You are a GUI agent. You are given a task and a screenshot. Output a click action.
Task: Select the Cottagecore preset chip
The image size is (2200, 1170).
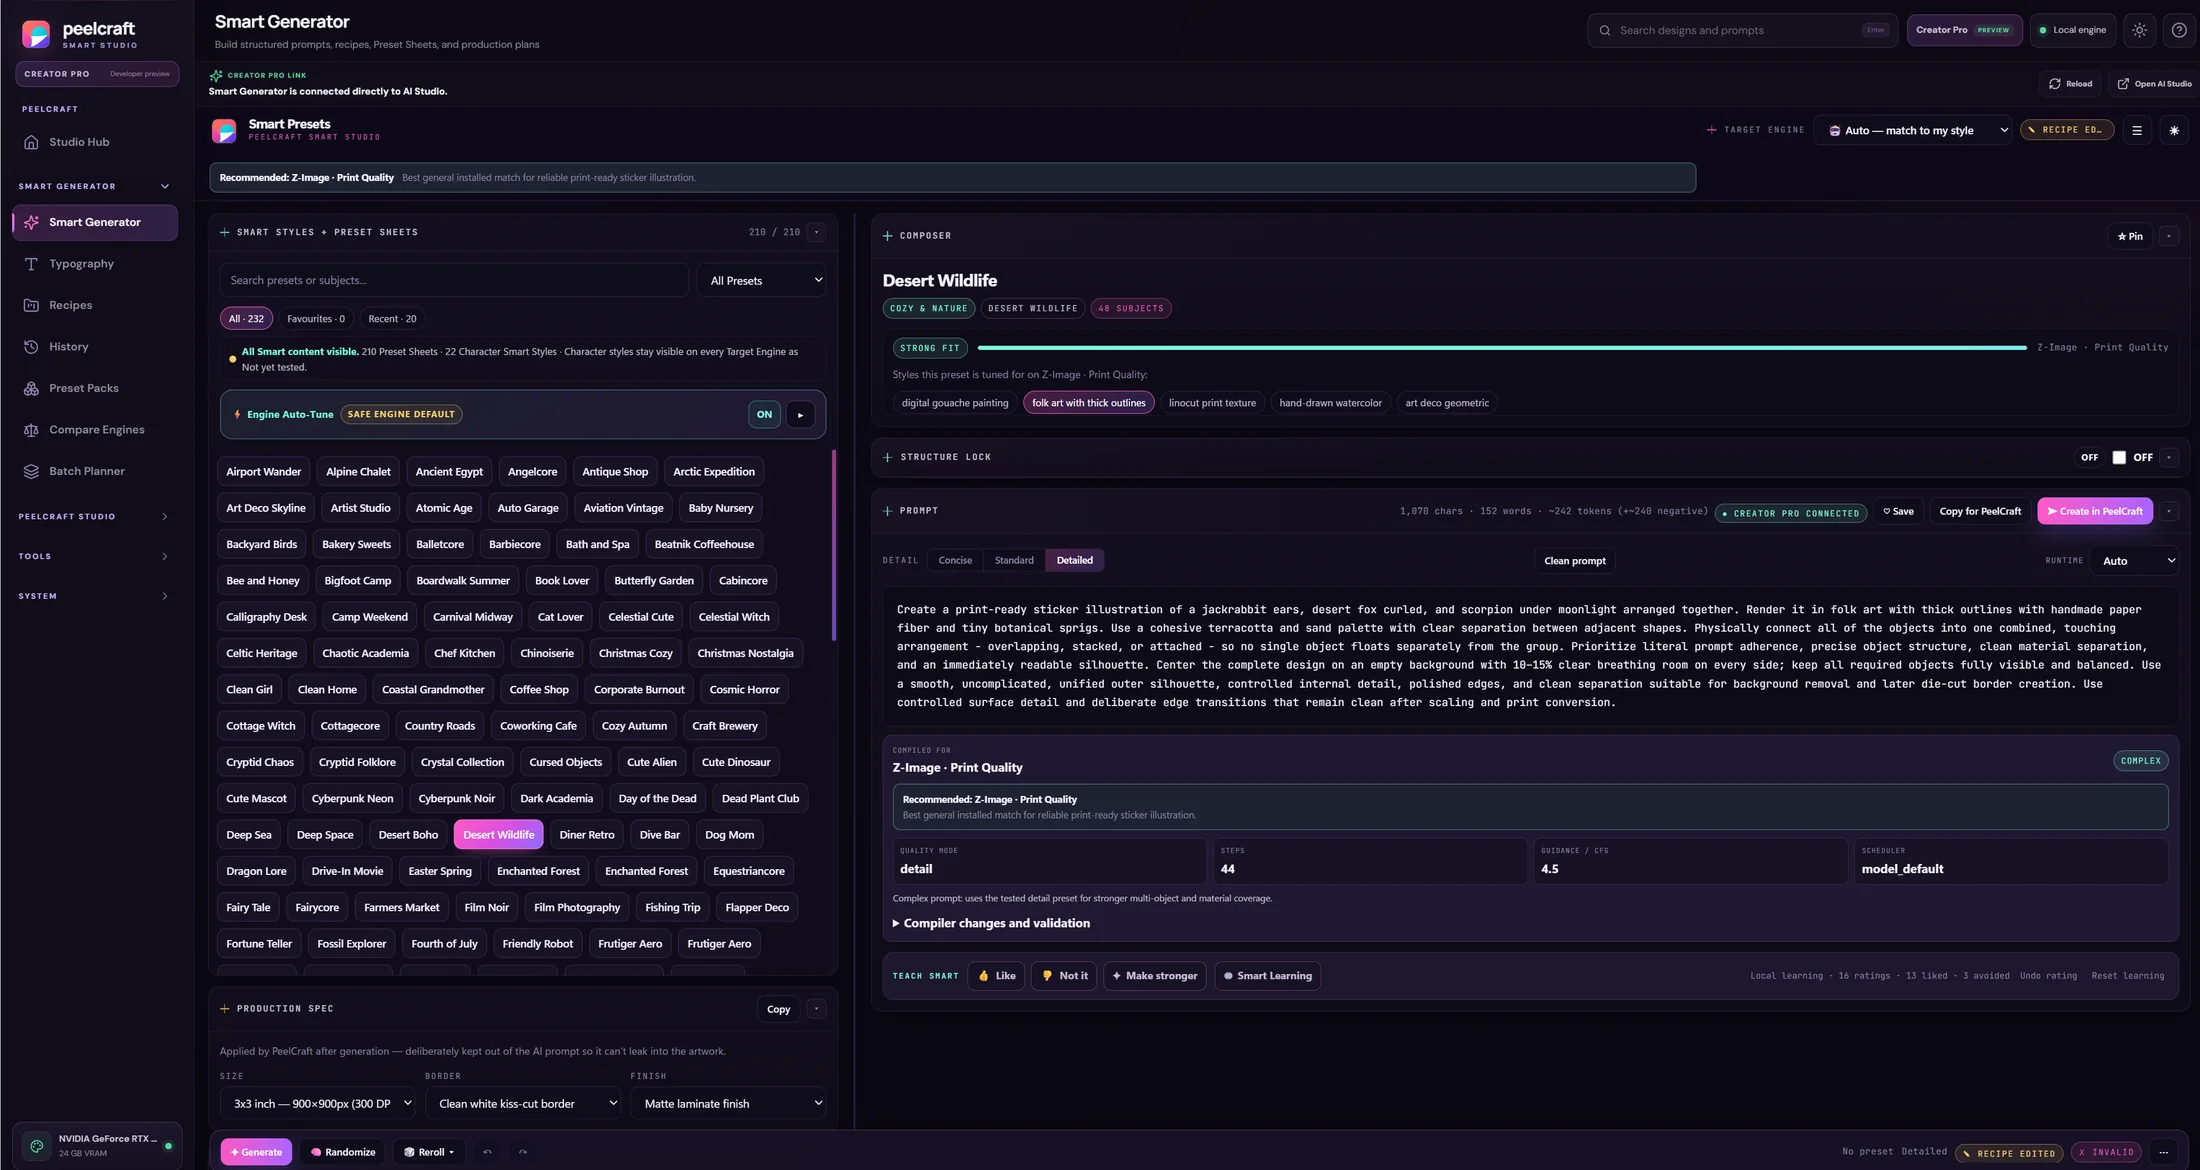(350, 726)
